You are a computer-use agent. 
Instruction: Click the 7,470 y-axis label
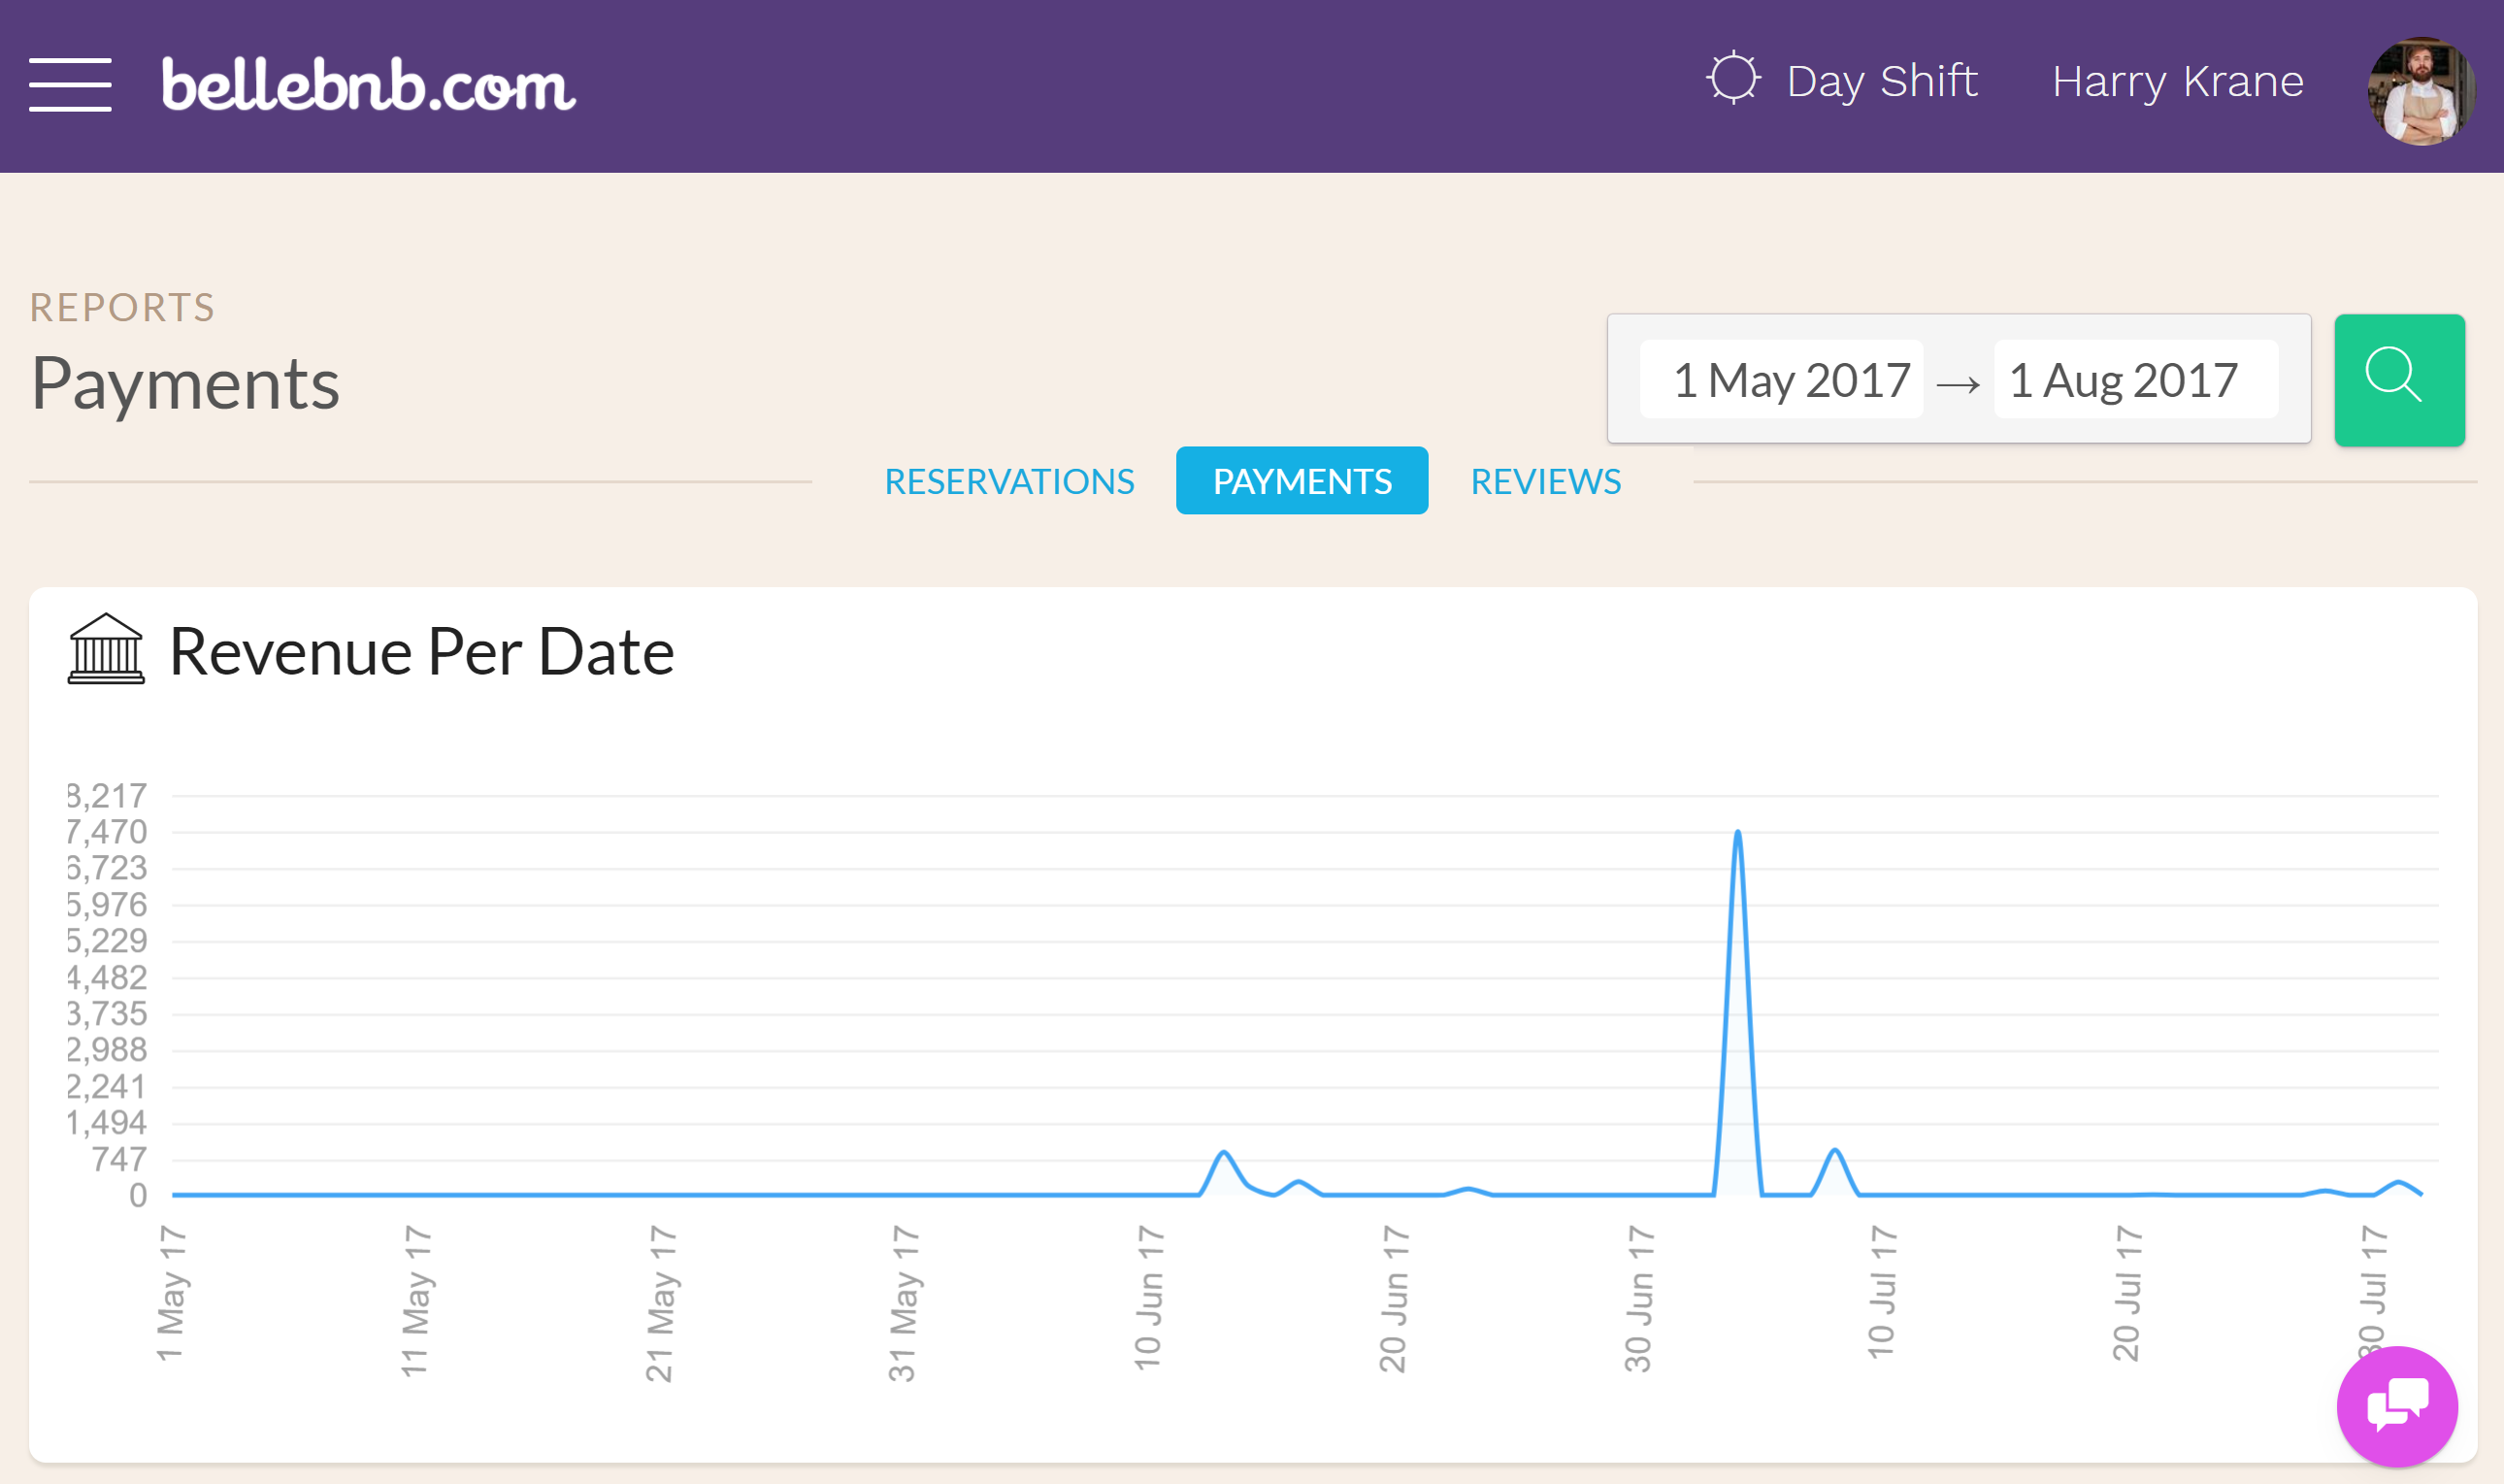[107, 832]
